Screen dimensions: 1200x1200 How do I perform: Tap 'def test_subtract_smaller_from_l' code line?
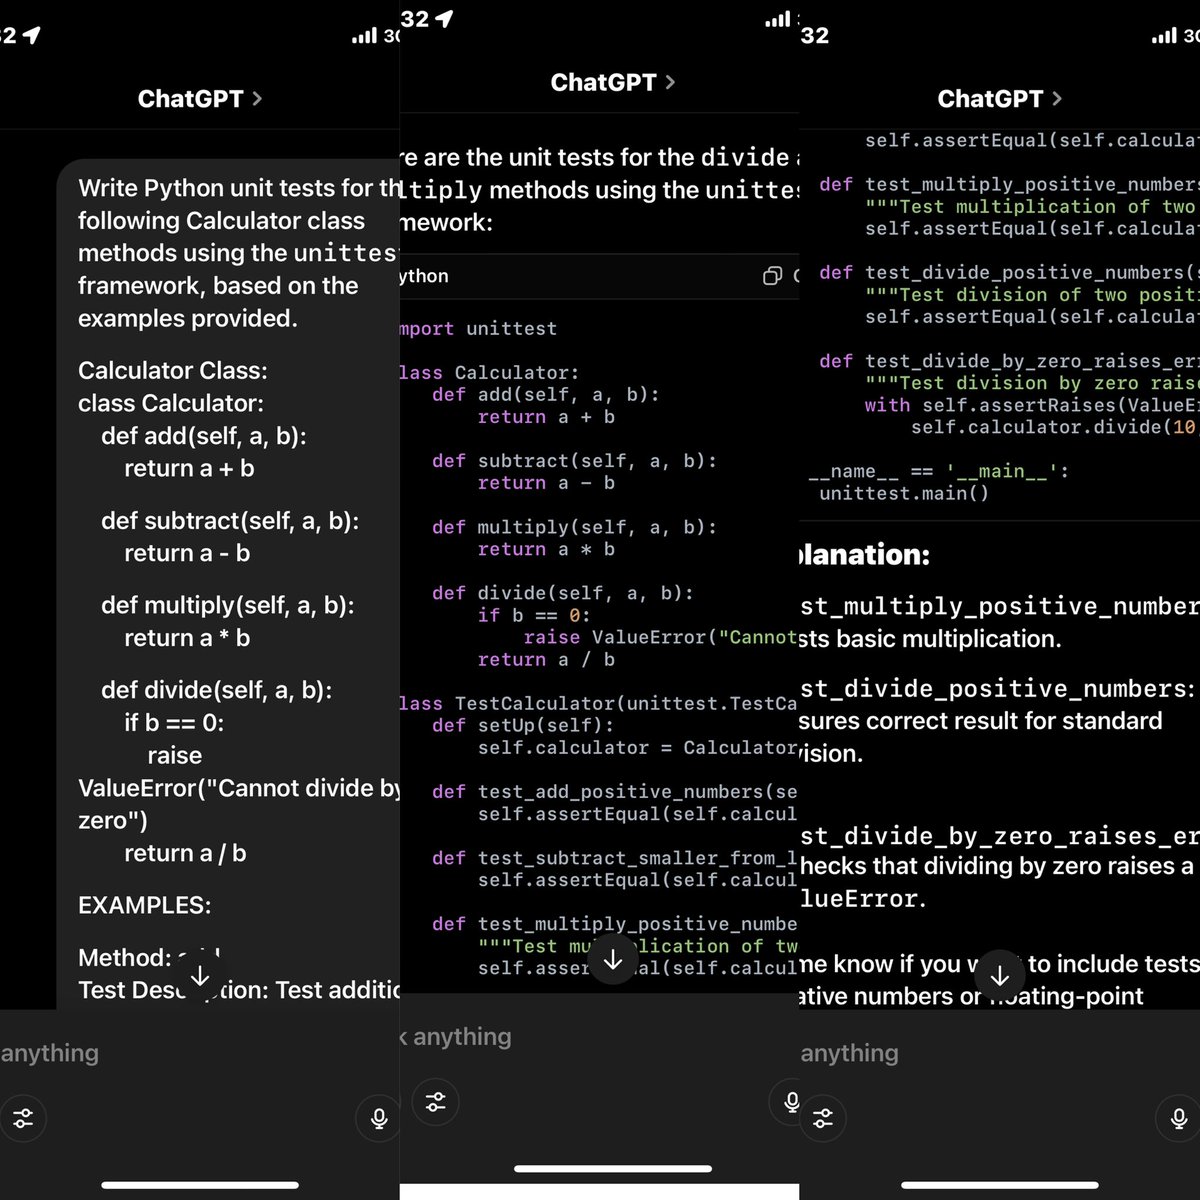(615, 858)
